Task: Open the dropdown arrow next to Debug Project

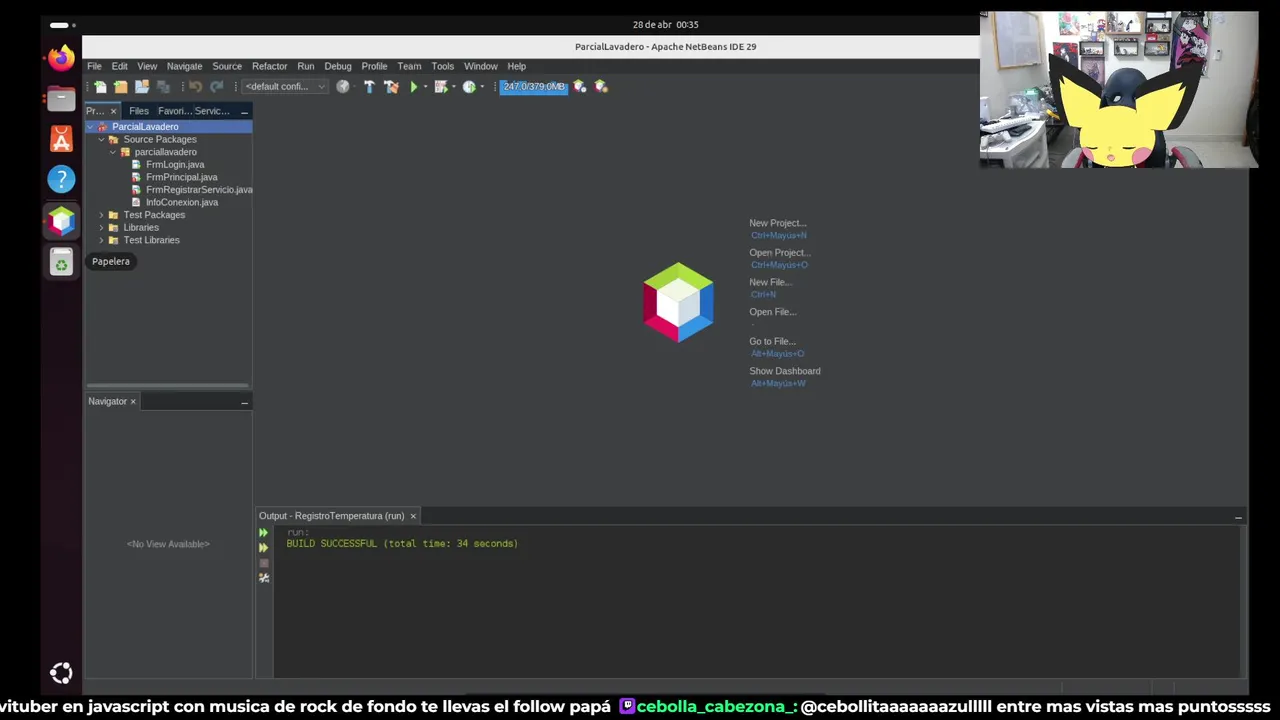Action: click(452, 87)
